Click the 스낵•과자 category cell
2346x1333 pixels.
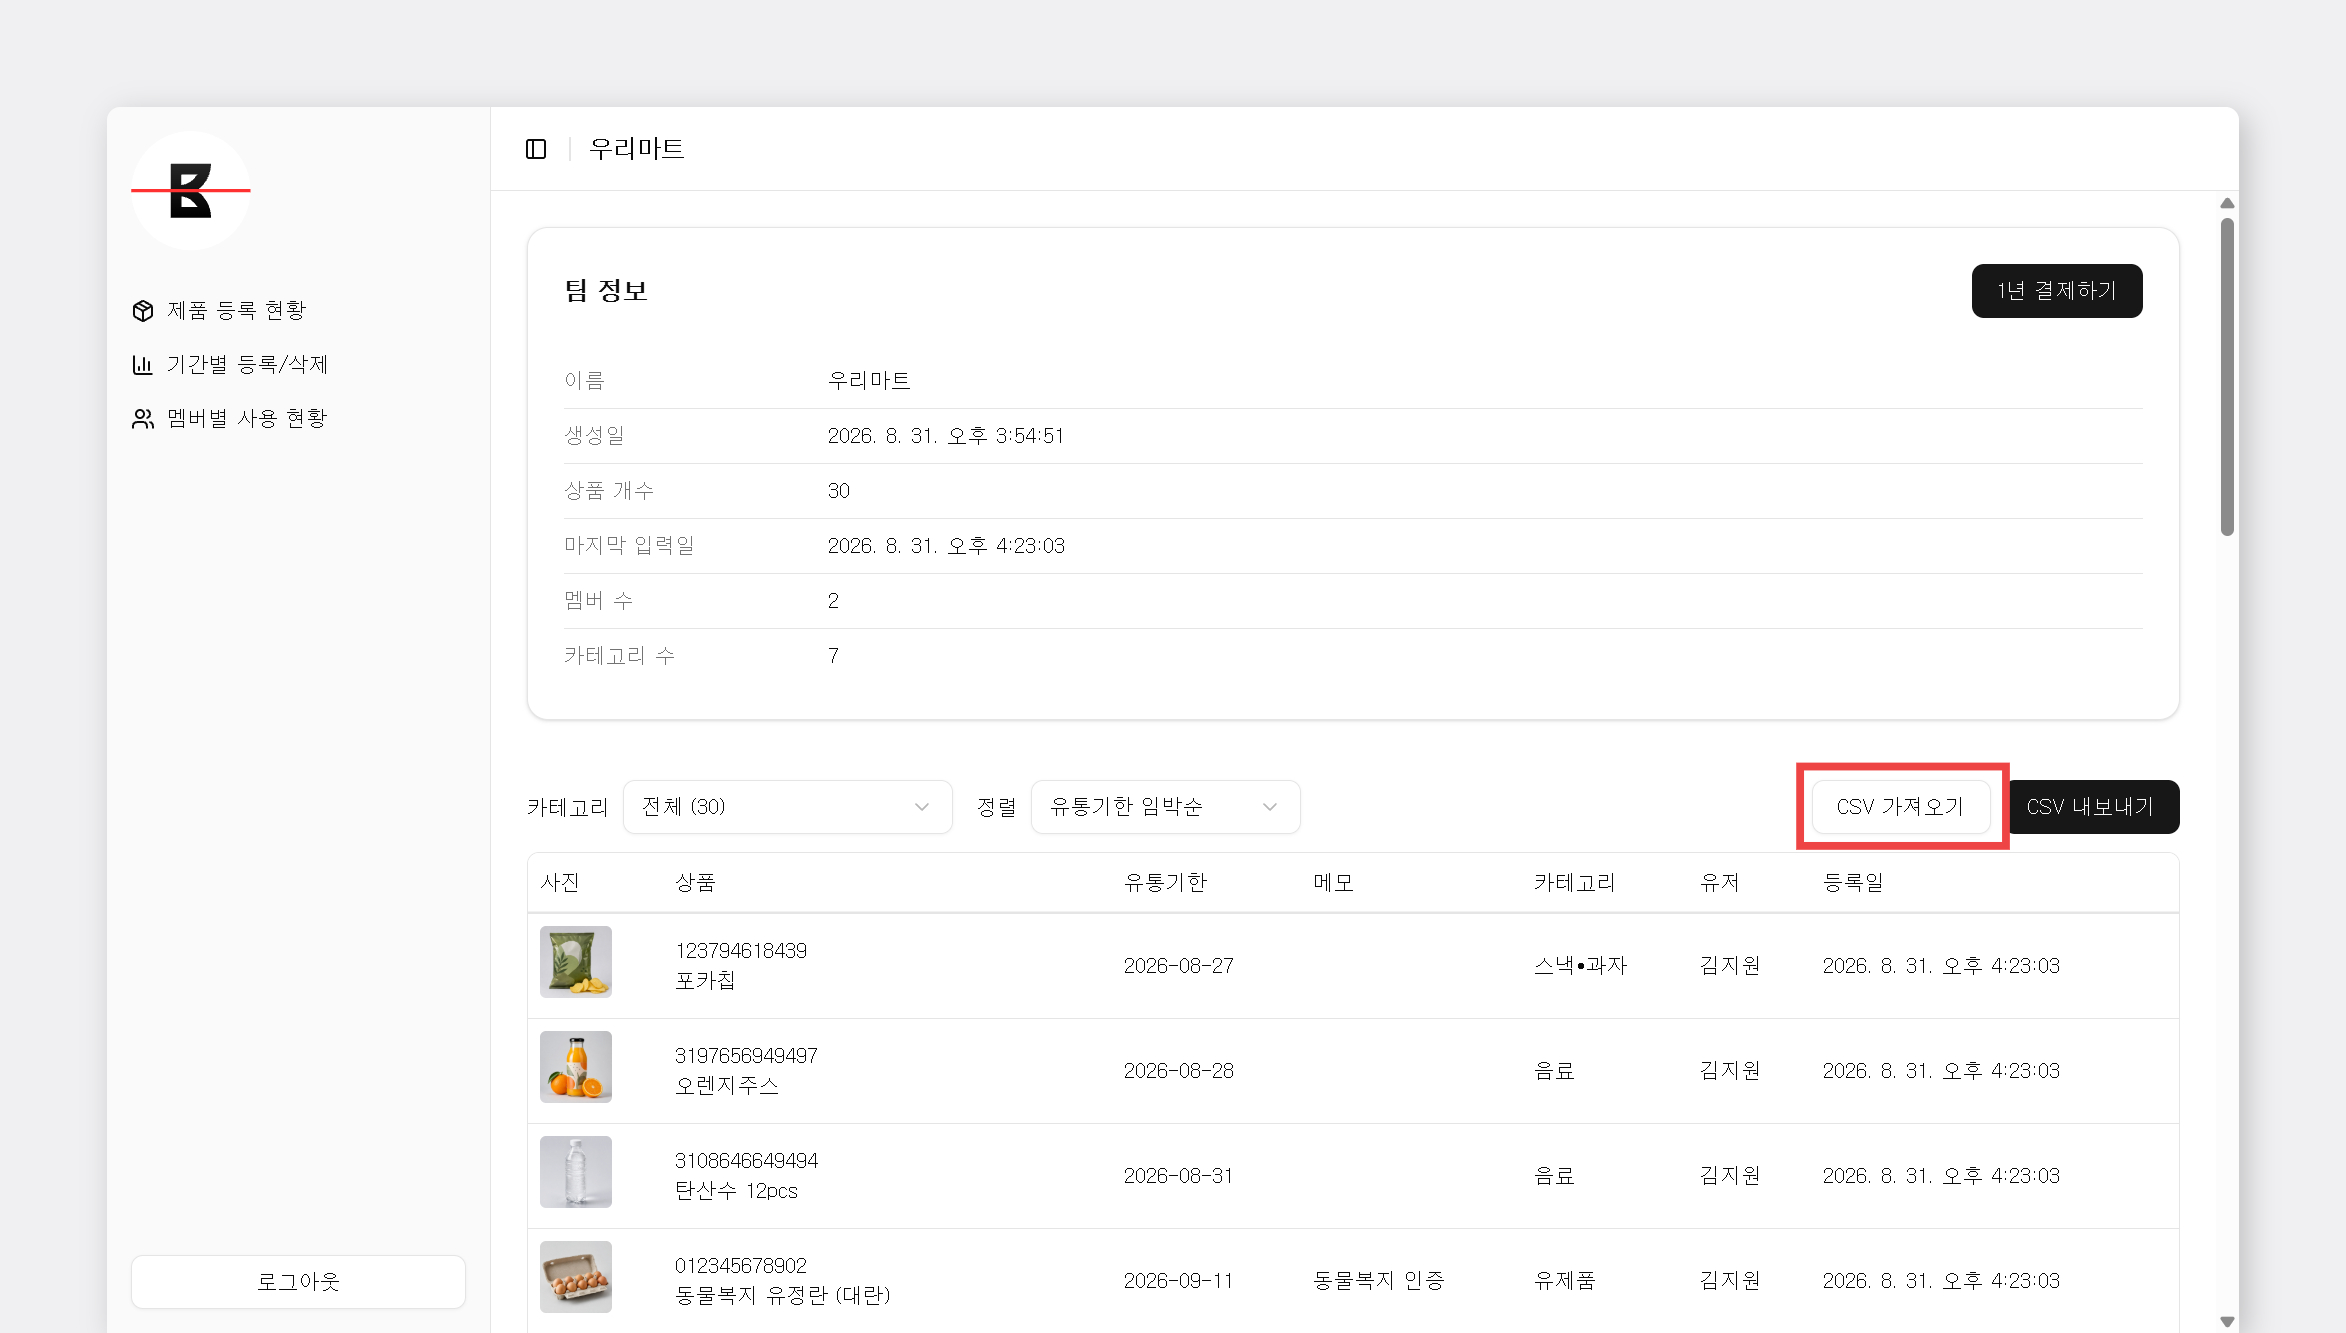click(x=1580, y=966)
